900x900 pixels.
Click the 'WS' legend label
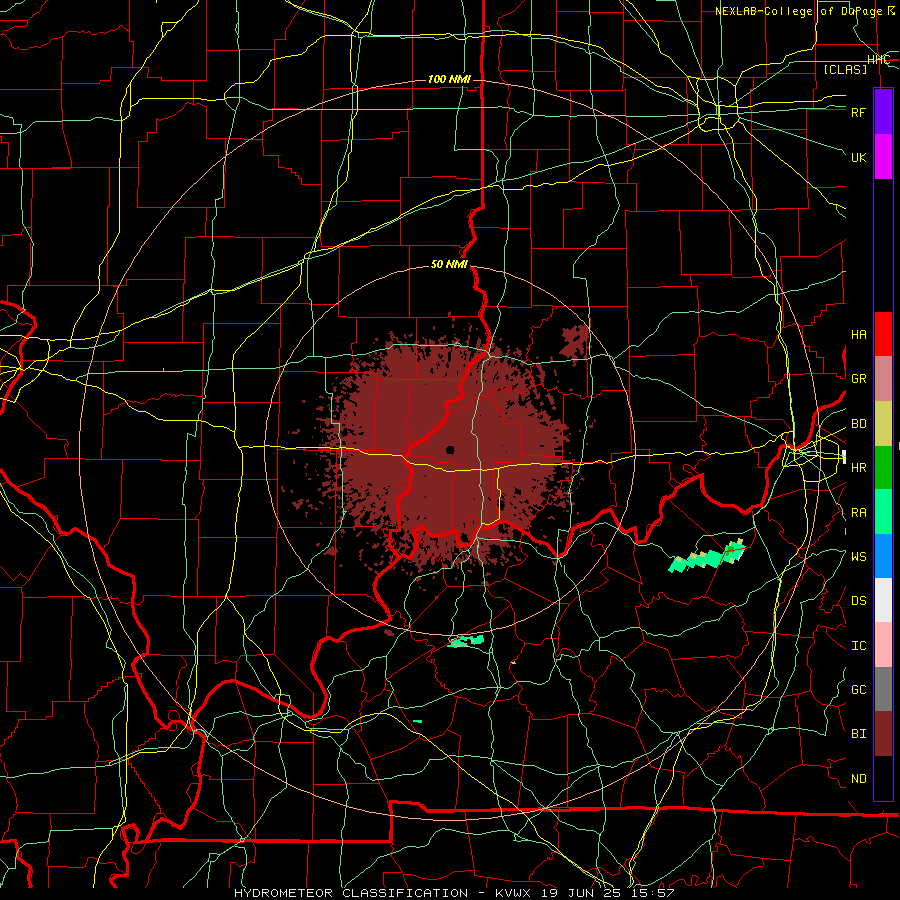click(858, 557)
